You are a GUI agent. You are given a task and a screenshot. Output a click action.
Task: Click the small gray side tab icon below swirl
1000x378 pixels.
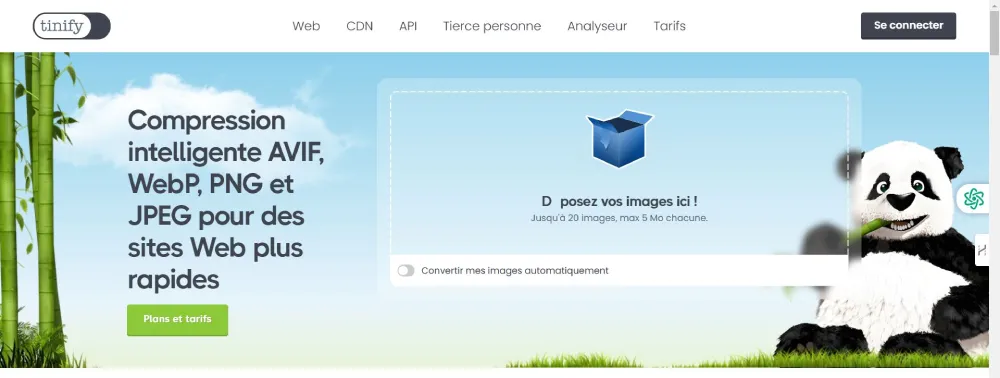[x=982, y=250]
